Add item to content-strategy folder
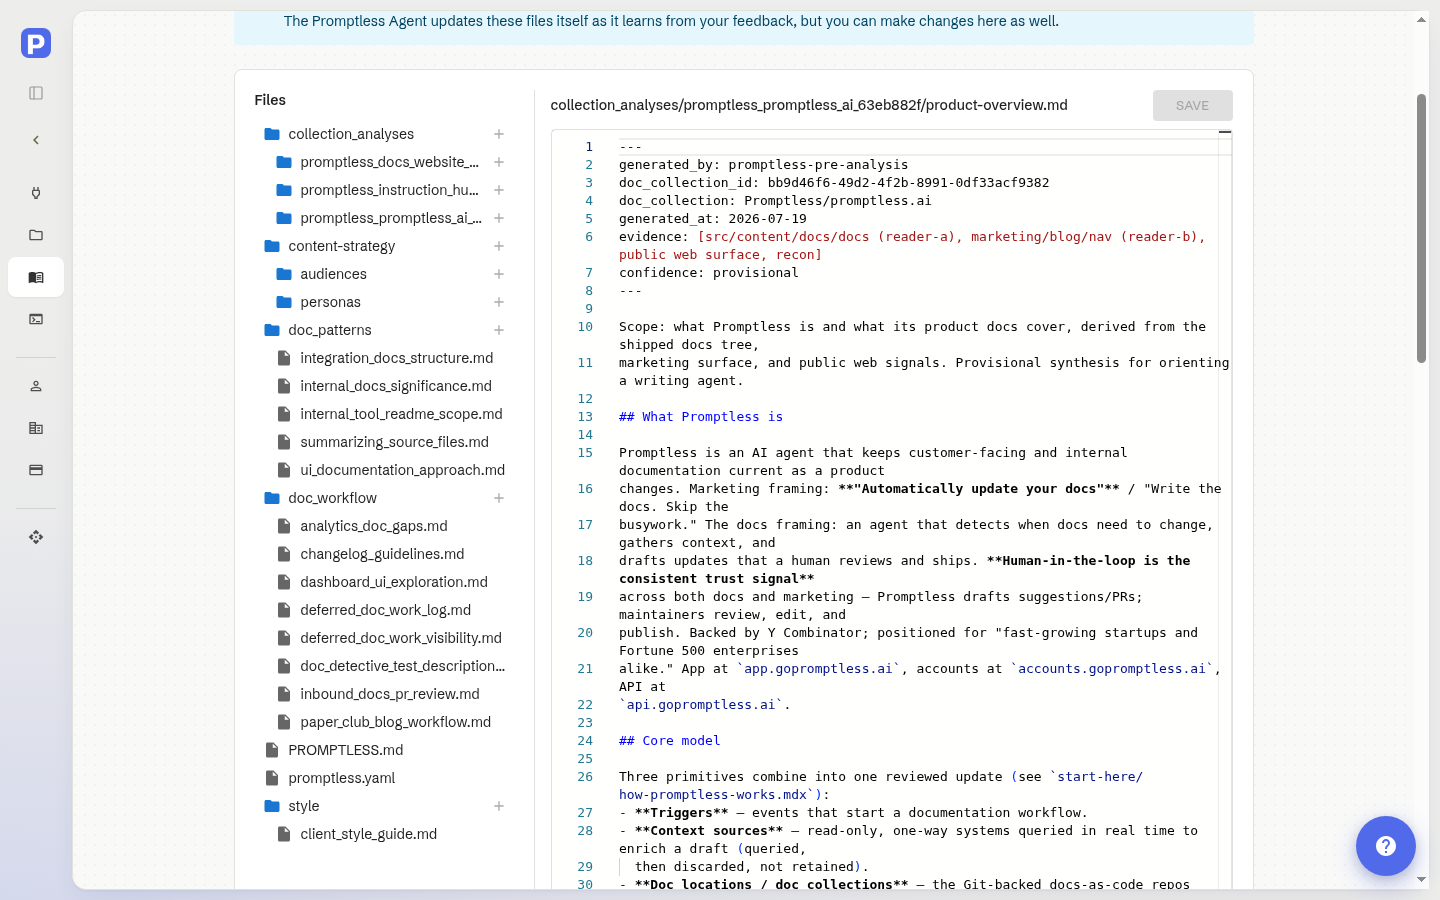1440x900 pixels. tap(499, 246)
